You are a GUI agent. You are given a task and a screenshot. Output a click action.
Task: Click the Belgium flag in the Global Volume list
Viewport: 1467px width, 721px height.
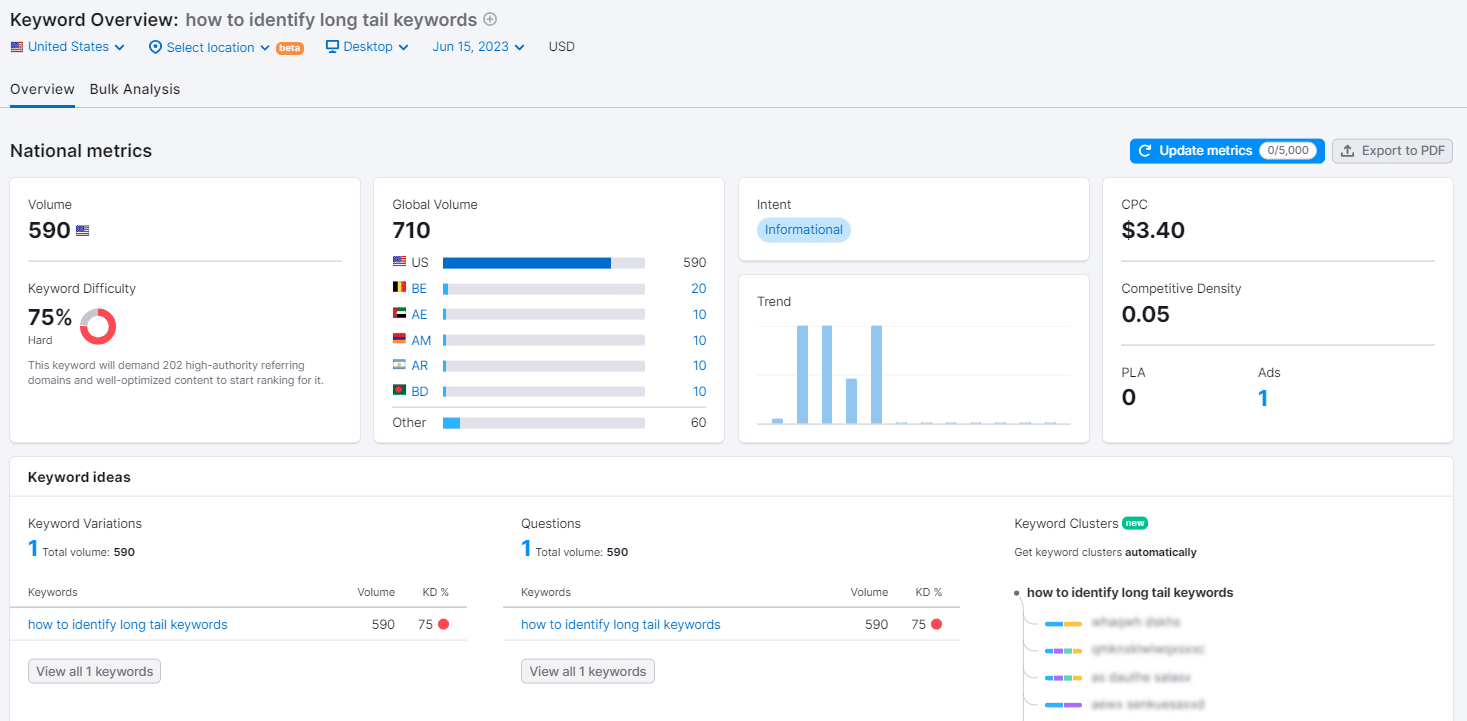coord(399,288)
